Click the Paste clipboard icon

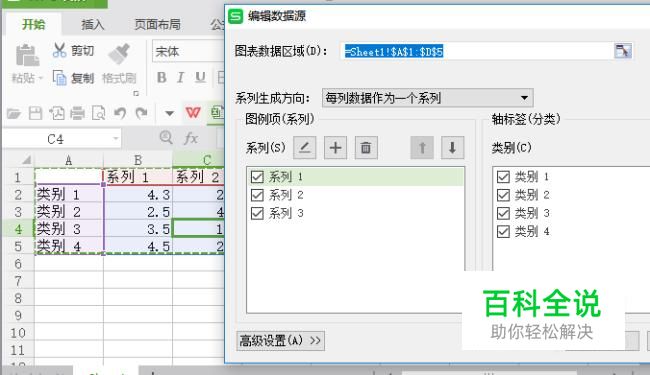click(27, 56)
